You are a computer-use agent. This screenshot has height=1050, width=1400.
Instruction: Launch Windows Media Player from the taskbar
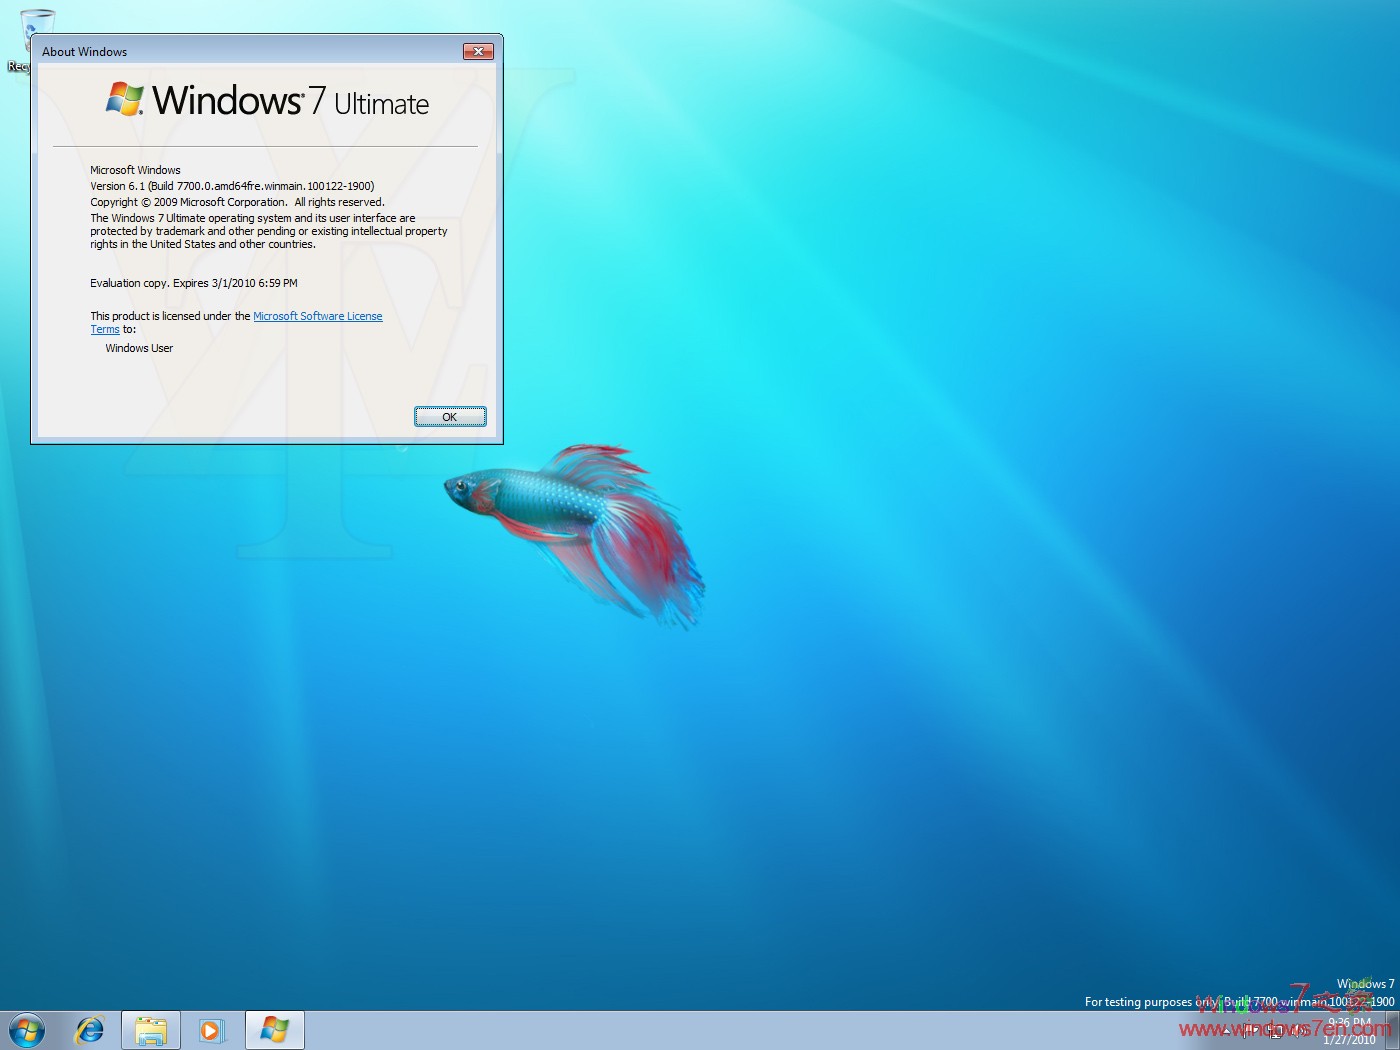(x=212, y=1029)
